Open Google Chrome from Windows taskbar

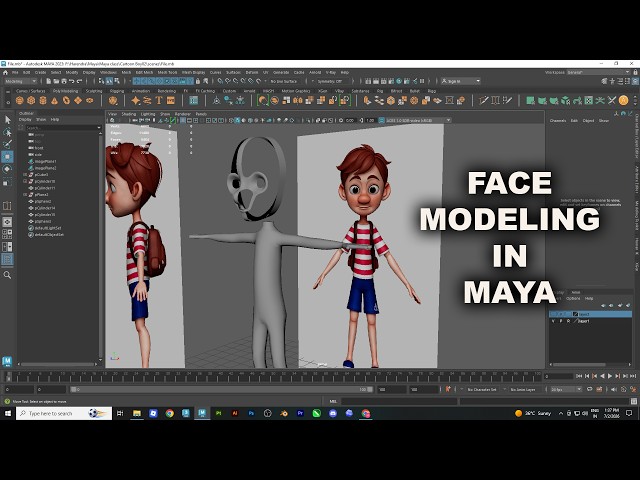pyautogui.click(x=170, y=413)
